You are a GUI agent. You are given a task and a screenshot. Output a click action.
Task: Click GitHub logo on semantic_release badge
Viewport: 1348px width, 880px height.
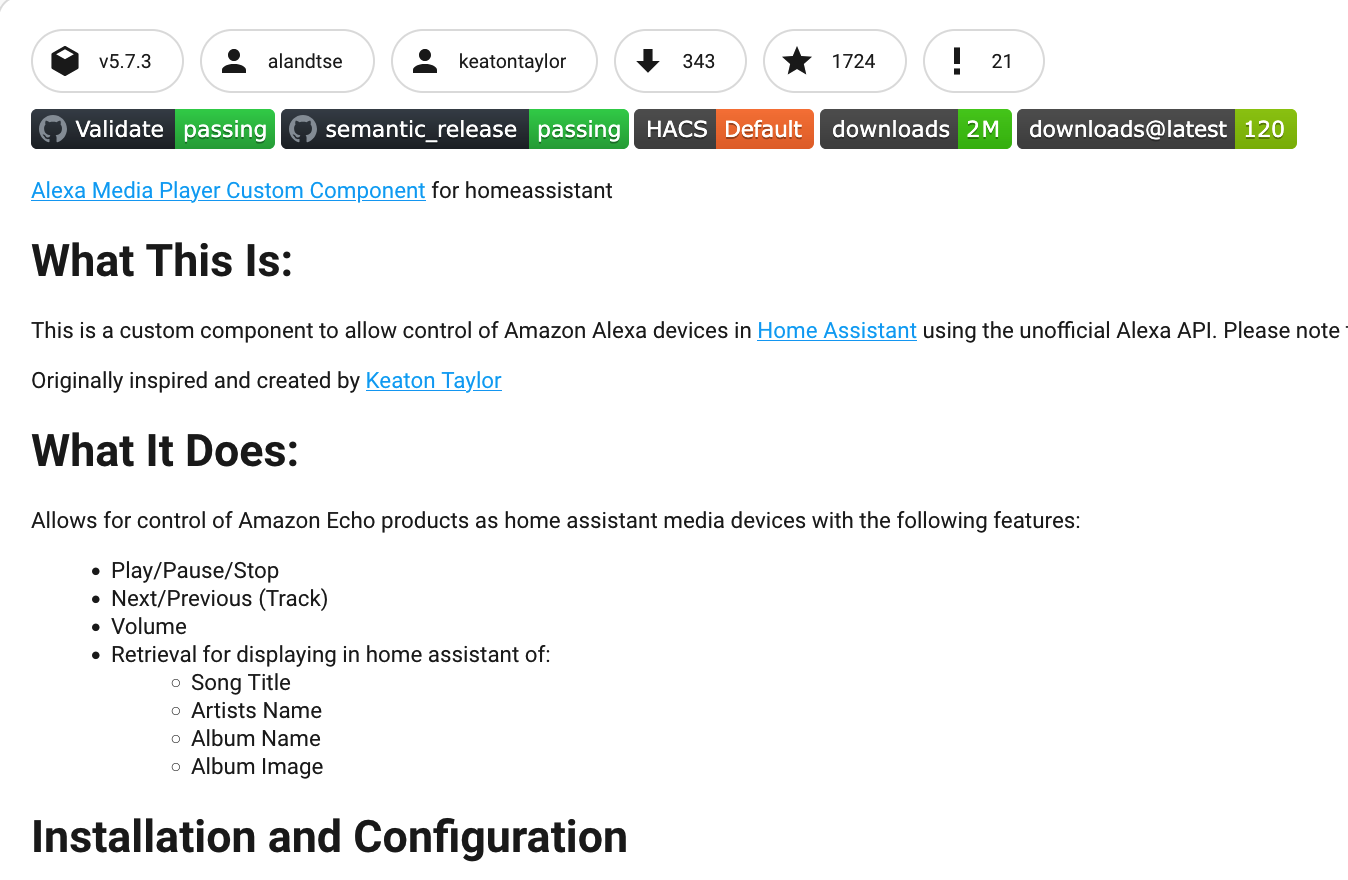[303, 129]
